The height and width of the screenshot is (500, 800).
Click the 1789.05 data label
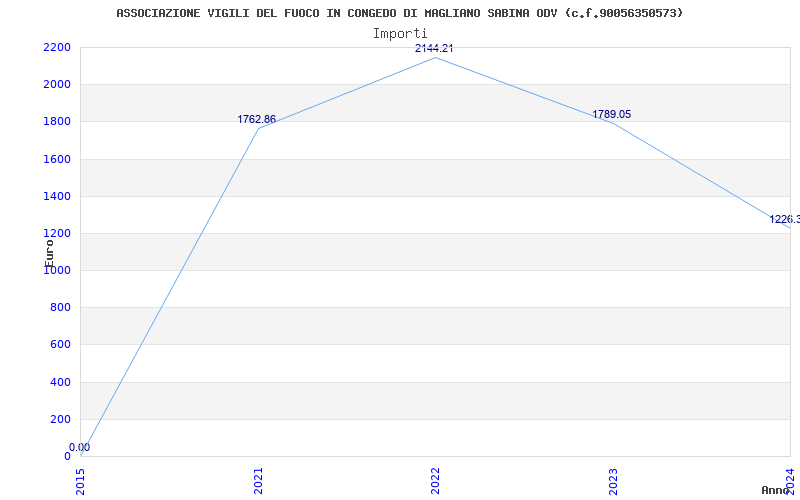click(612, 114)
